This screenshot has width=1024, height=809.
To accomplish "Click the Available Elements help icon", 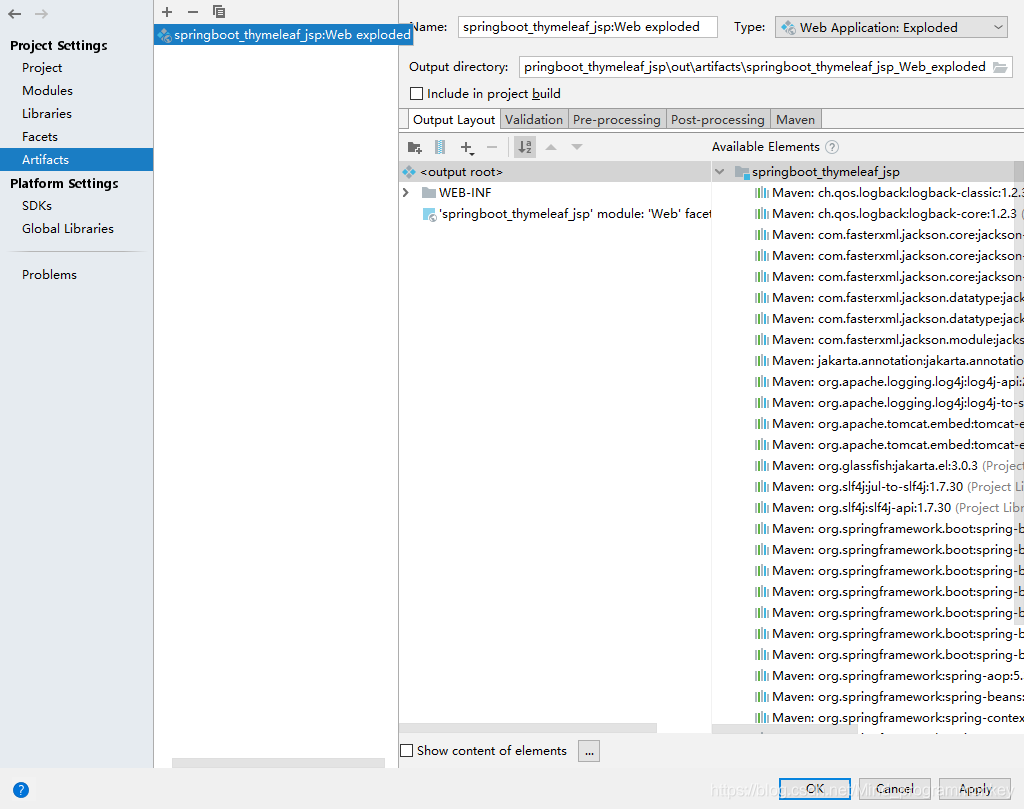I will [832, 146].
